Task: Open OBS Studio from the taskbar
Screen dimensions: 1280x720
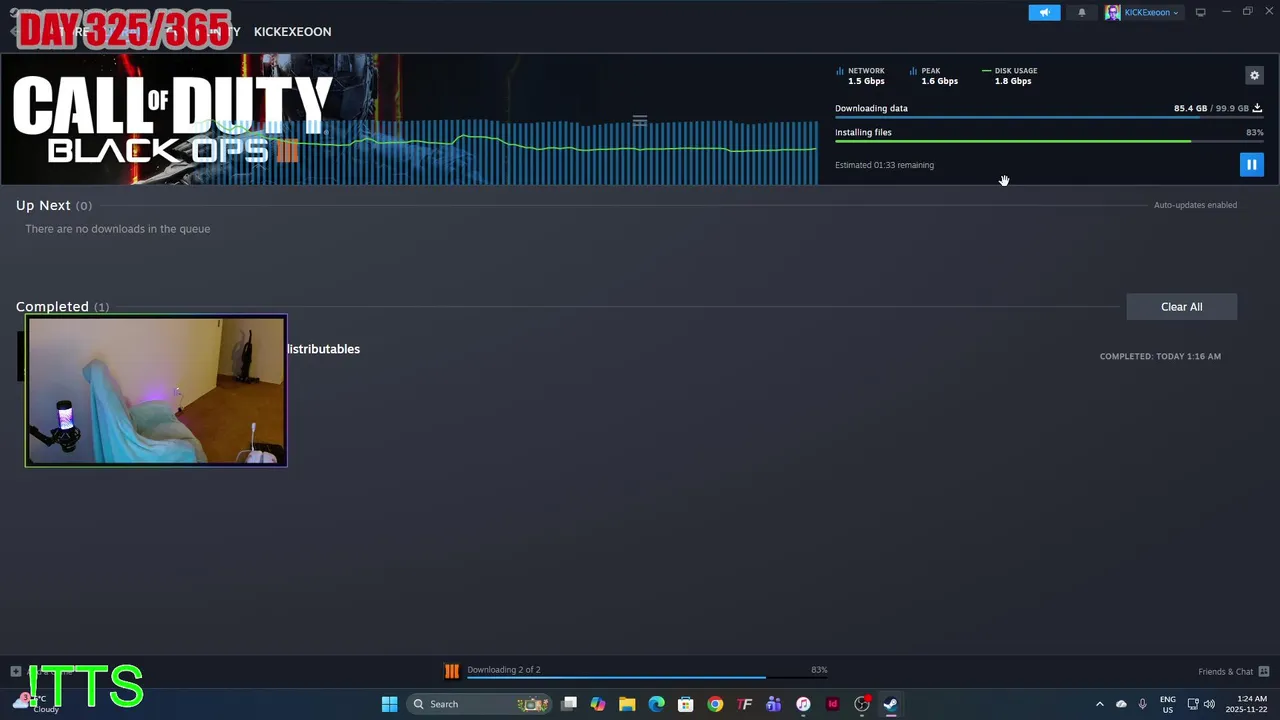Action: [x=862, y=704]
